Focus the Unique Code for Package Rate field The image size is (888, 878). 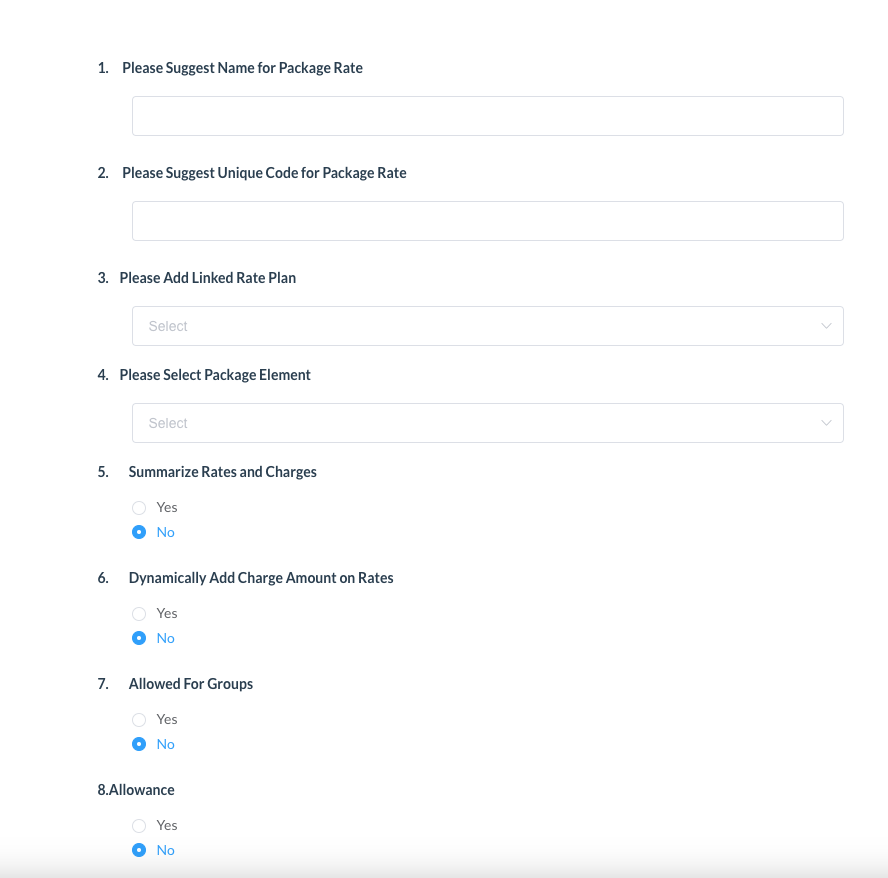click(487, 221)
